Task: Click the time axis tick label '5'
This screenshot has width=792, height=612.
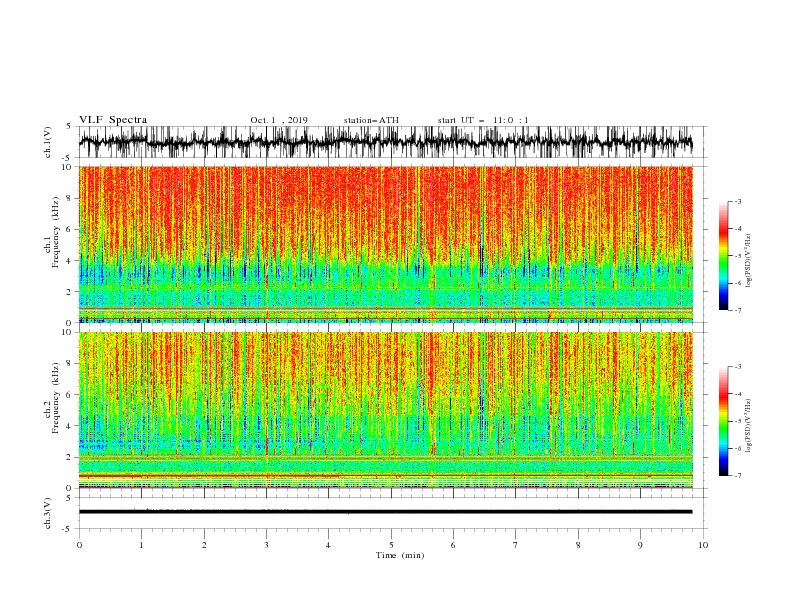Action: point(391,545)
